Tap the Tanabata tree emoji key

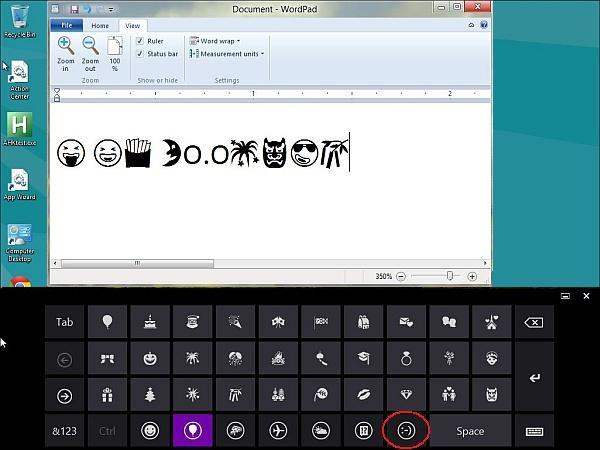point(235,395)
